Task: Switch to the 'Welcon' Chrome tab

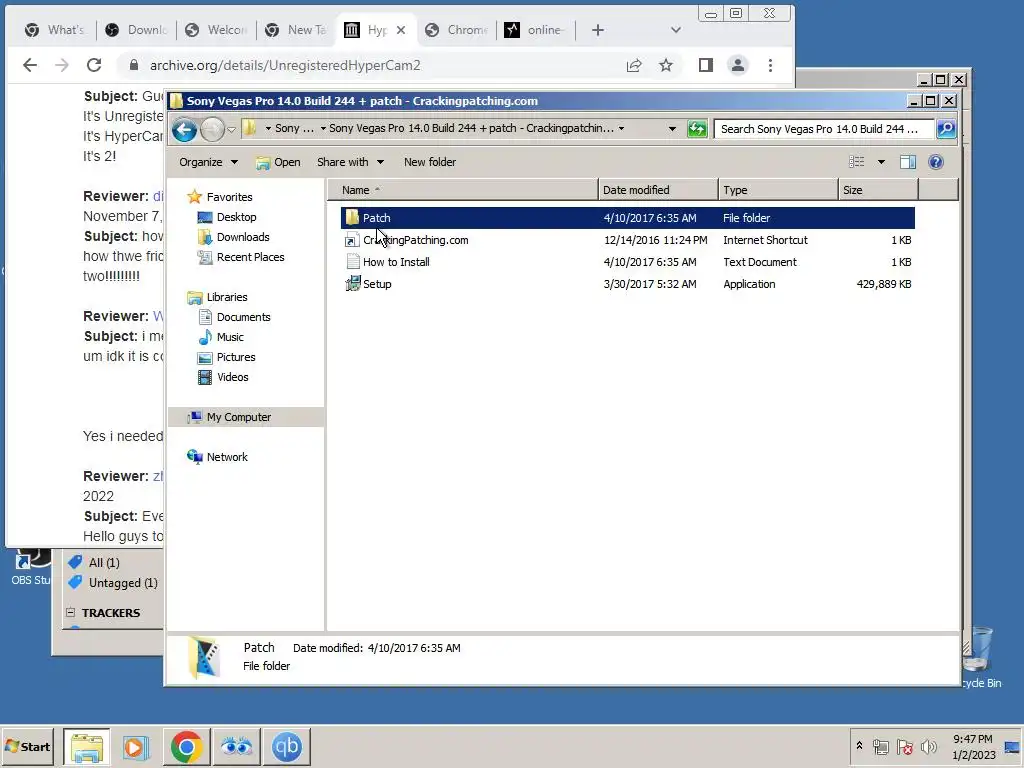Action: [x=216, y=30]
